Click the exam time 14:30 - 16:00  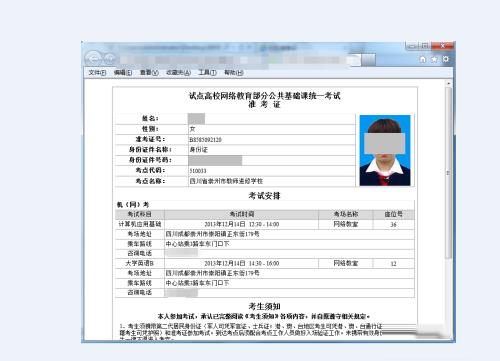coord(264,264)
